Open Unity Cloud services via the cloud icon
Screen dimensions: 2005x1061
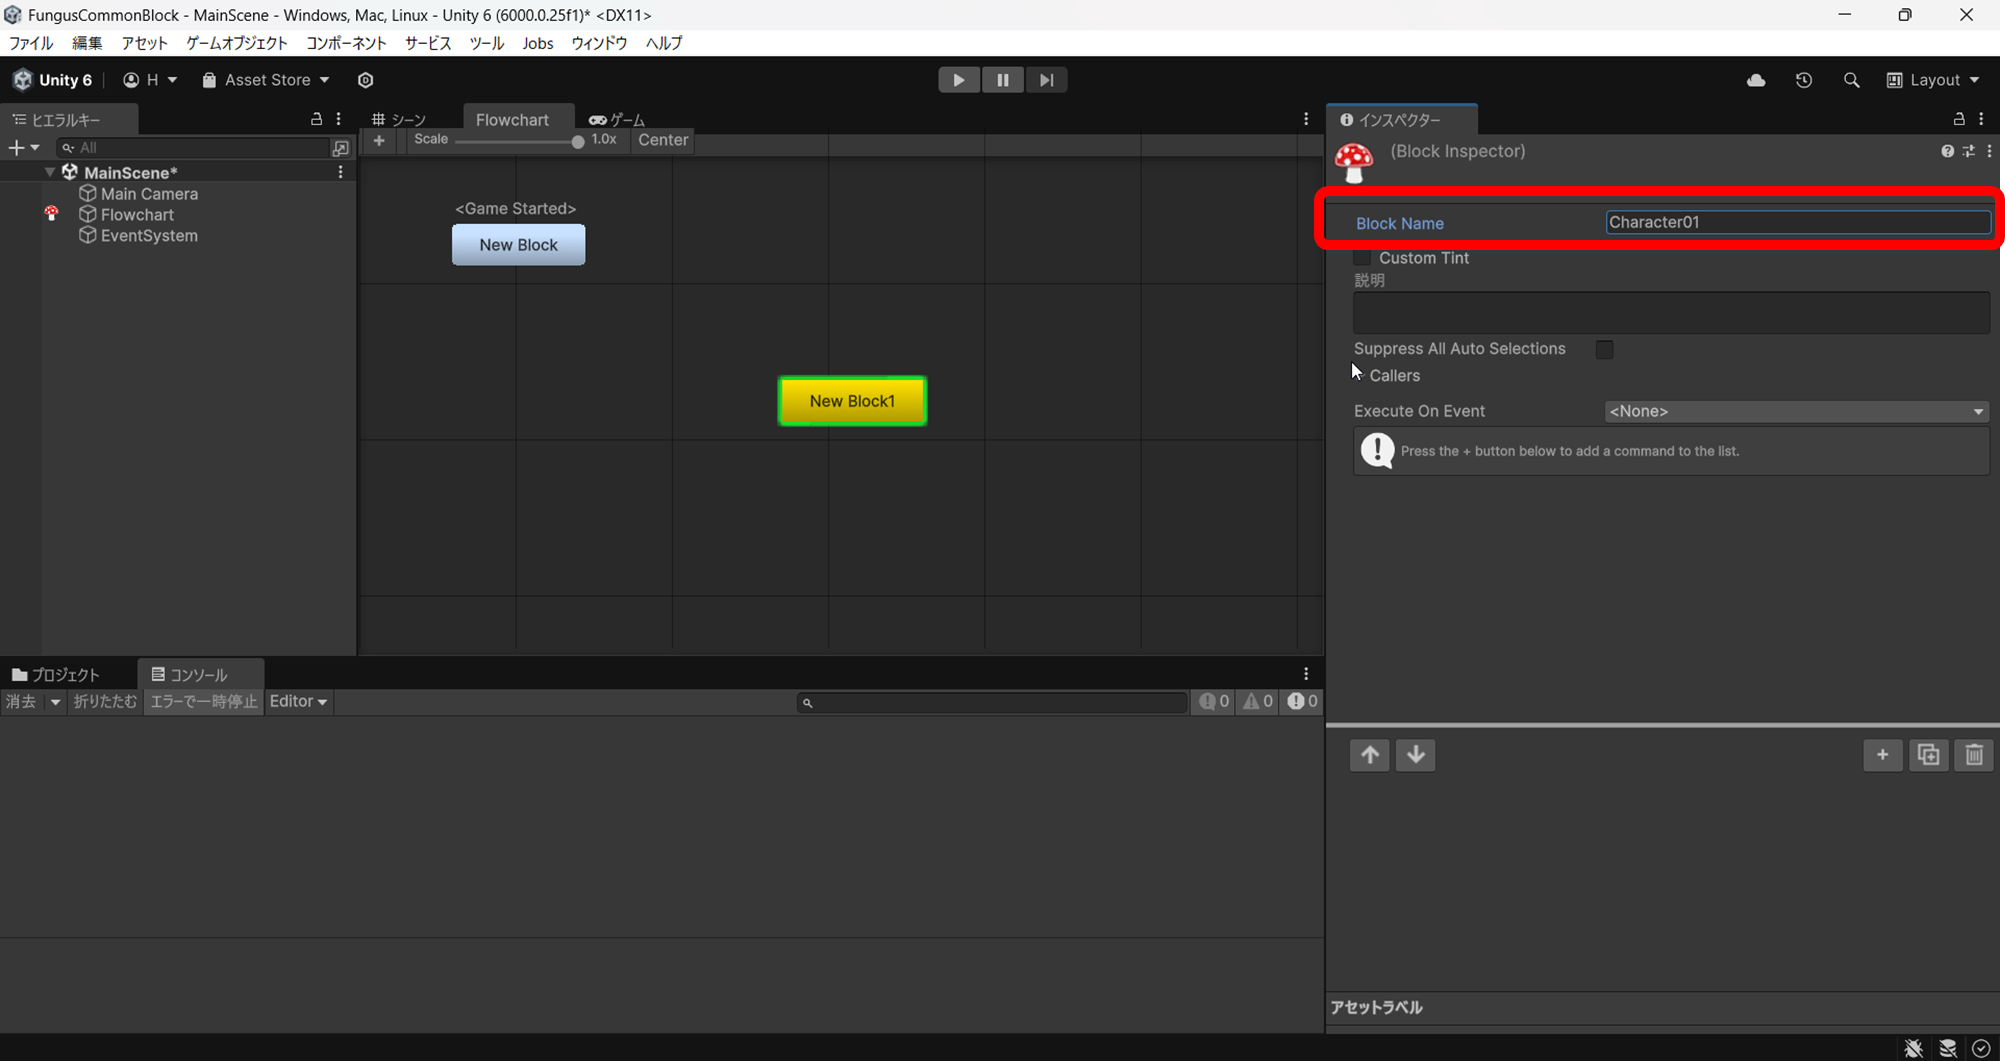click(1756, 80)
